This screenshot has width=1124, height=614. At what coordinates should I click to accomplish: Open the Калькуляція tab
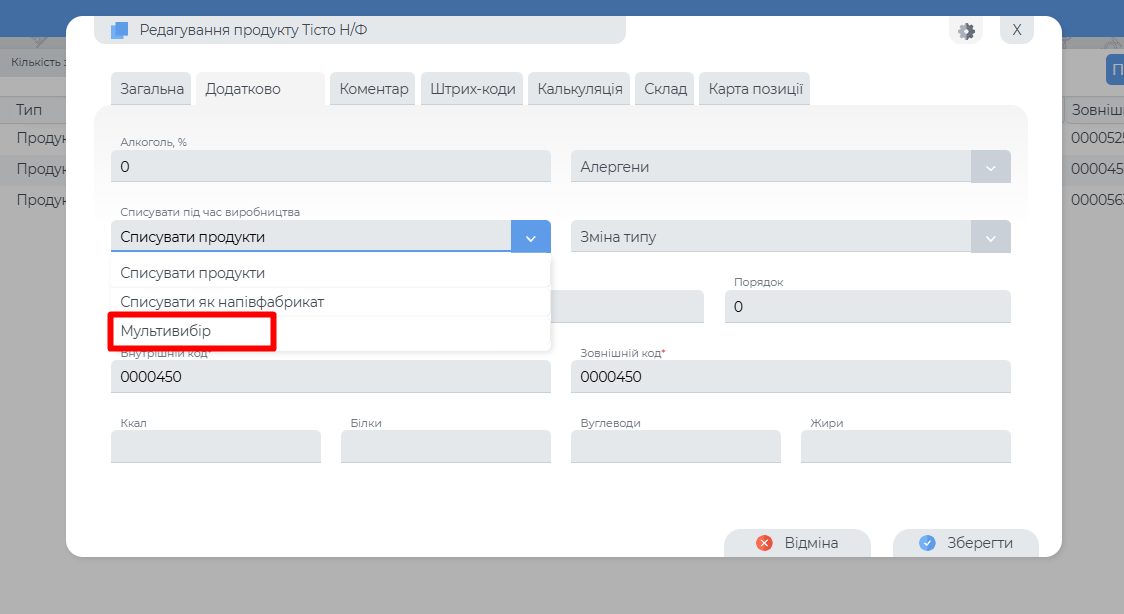pyautogui.click(x=580, y=89)
